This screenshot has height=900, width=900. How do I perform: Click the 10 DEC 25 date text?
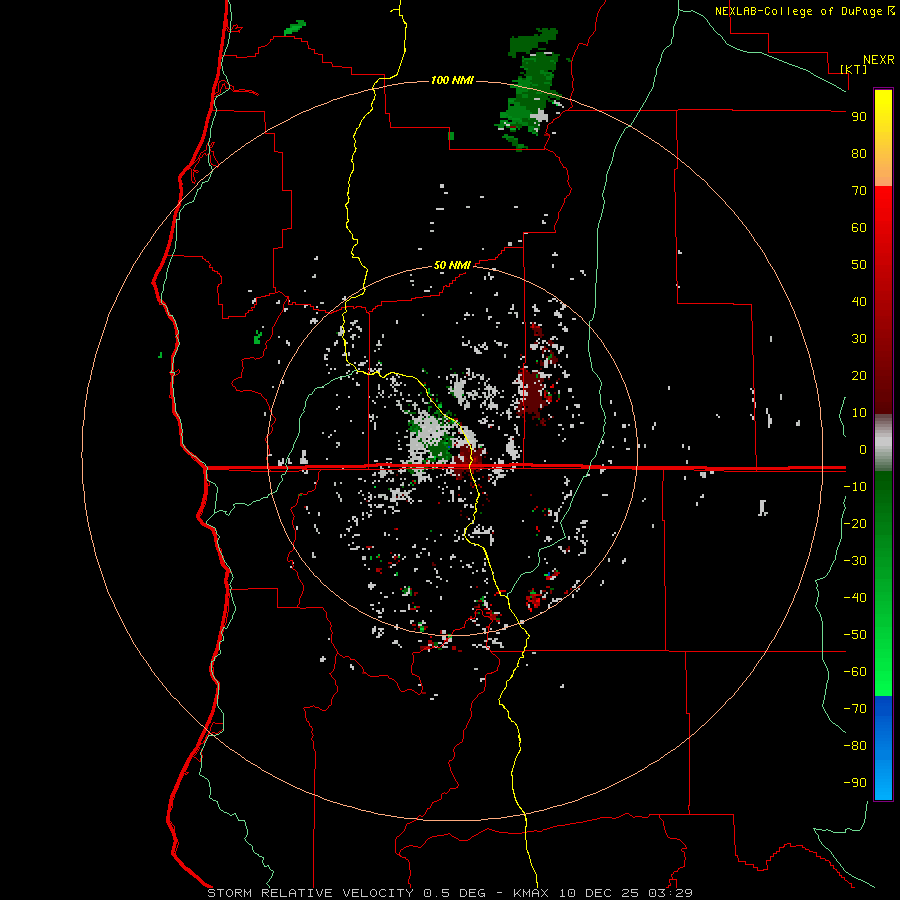pos(599,893)
